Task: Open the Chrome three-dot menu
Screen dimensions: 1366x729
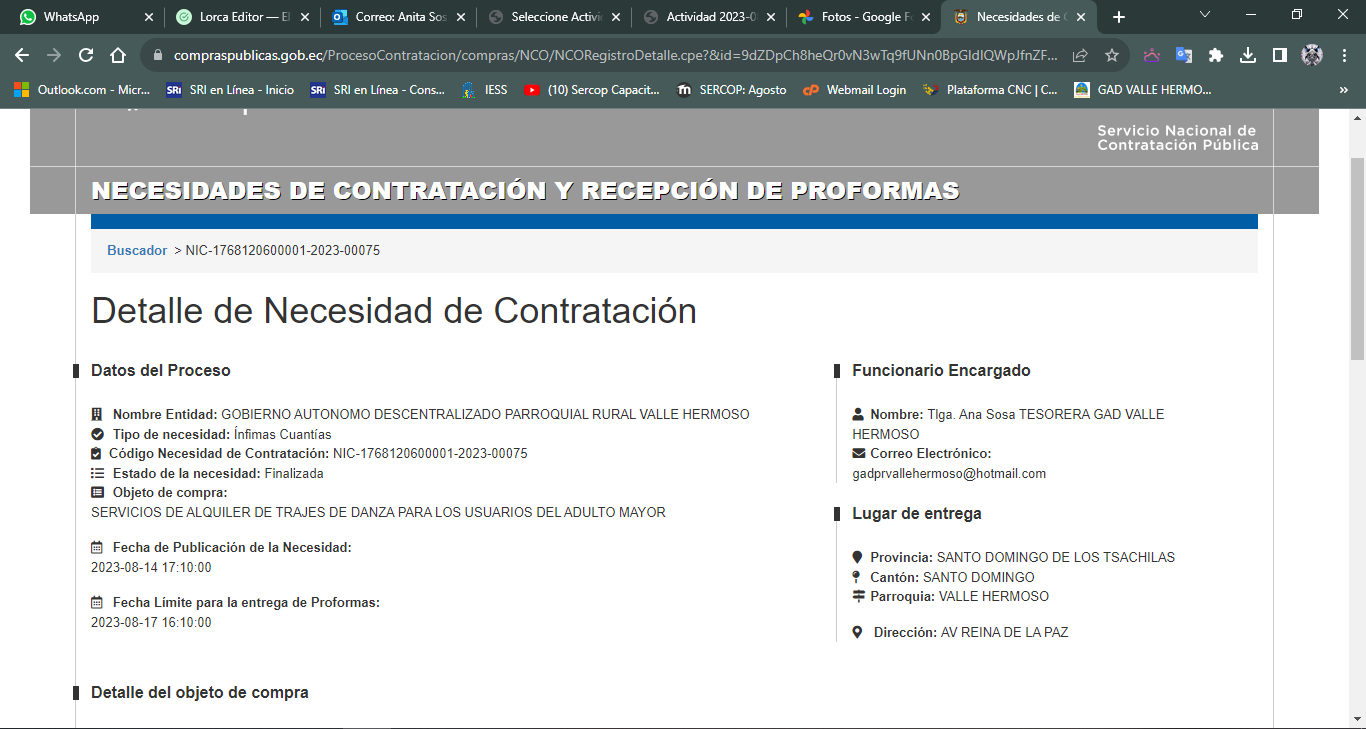Action: coord(1345,56)
